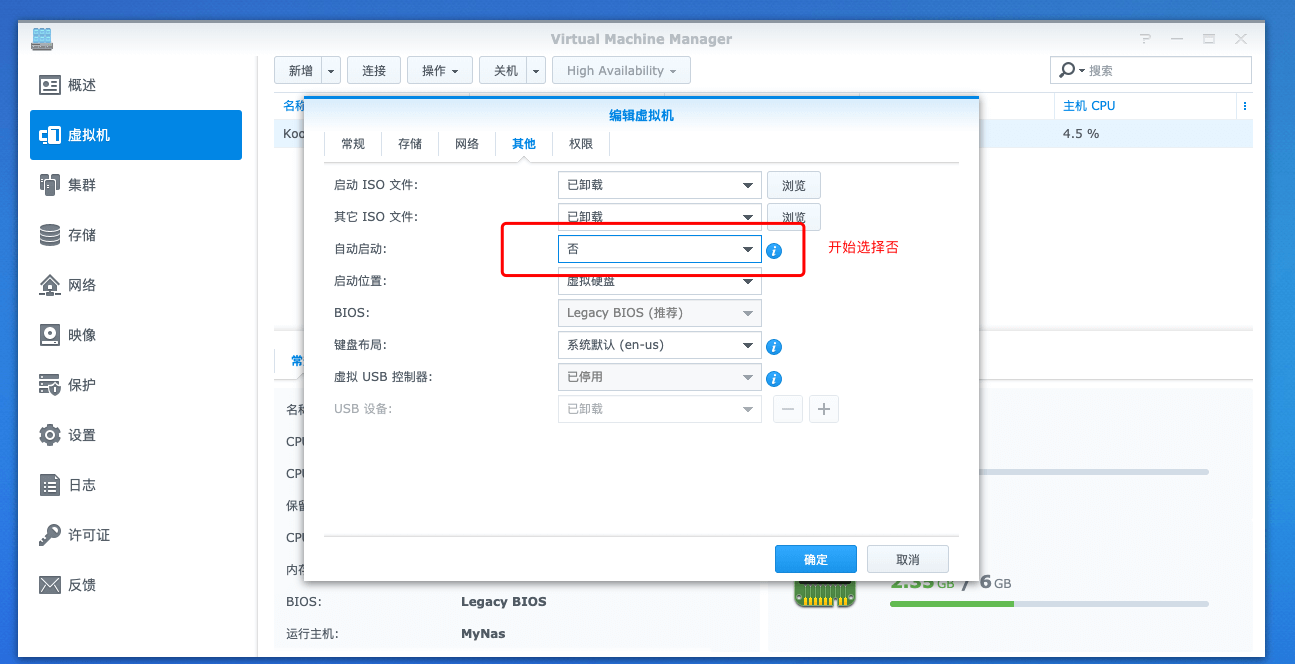The width and height of the screenshot is (1295, 664).
Task: Switch to the 常规 tab in dialog
Action: [352, 143]
